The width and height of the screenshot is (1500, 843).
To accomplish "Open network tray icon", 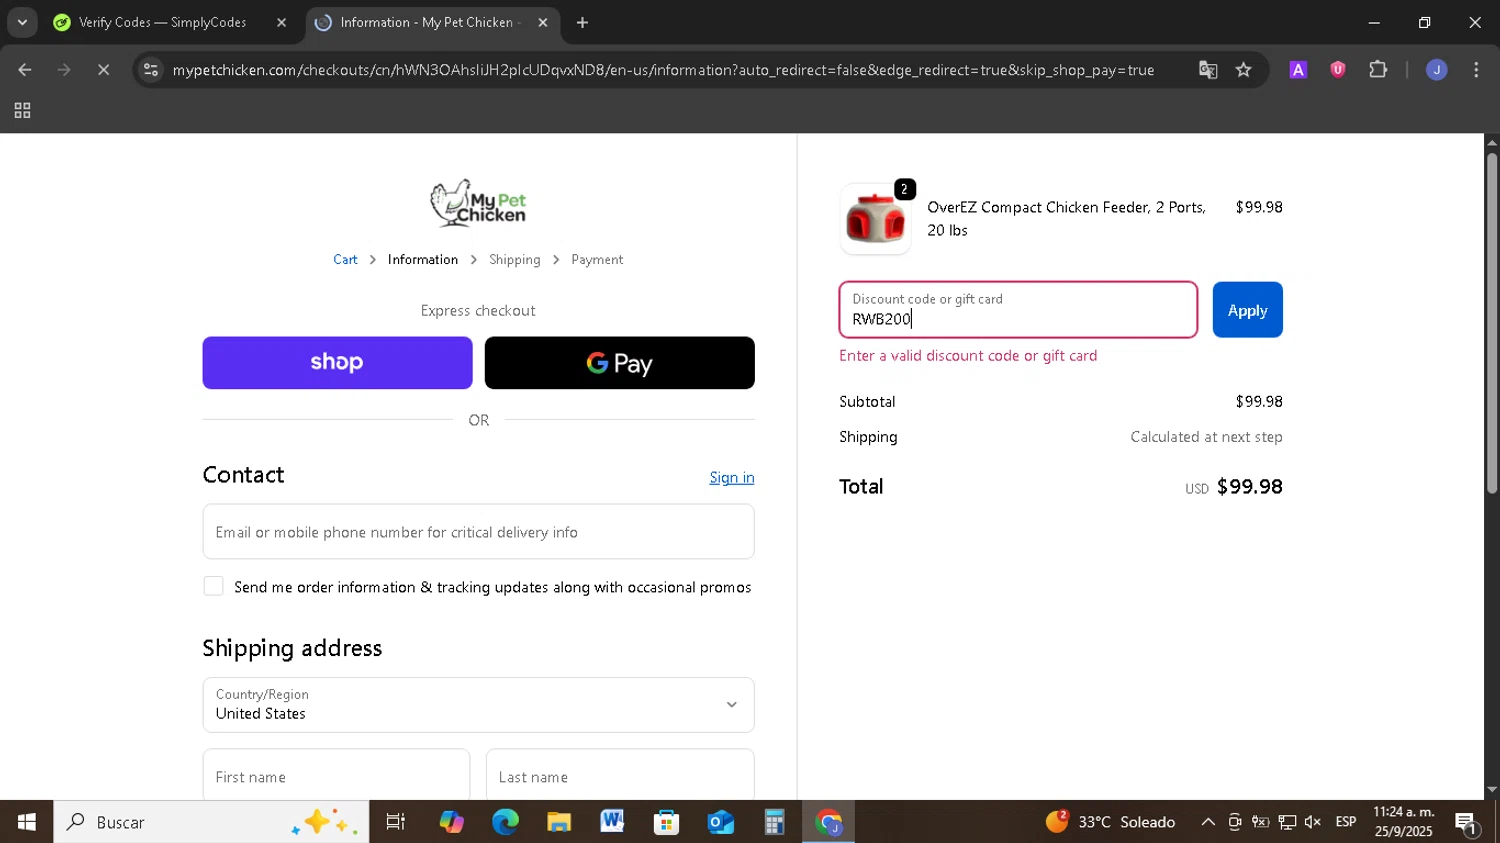I will point(1287,822).
